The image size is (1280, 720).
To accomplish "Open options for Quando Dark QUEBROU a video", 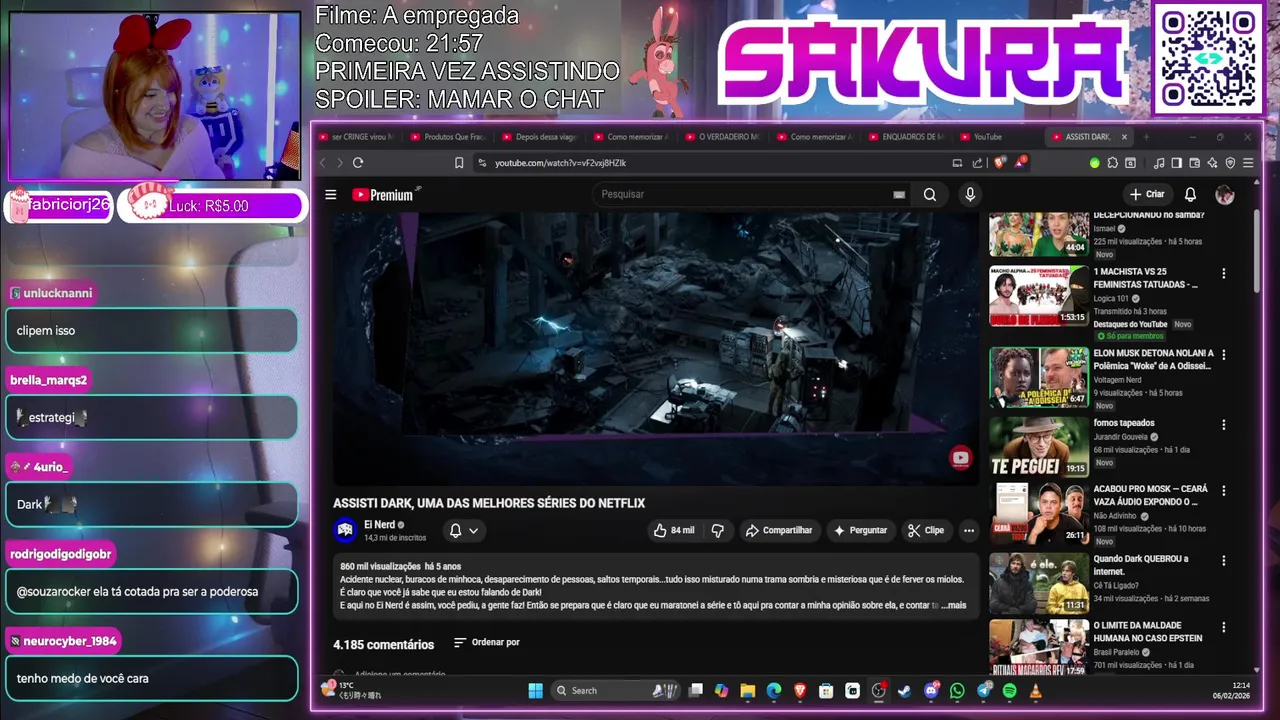I will [1223, 561].
